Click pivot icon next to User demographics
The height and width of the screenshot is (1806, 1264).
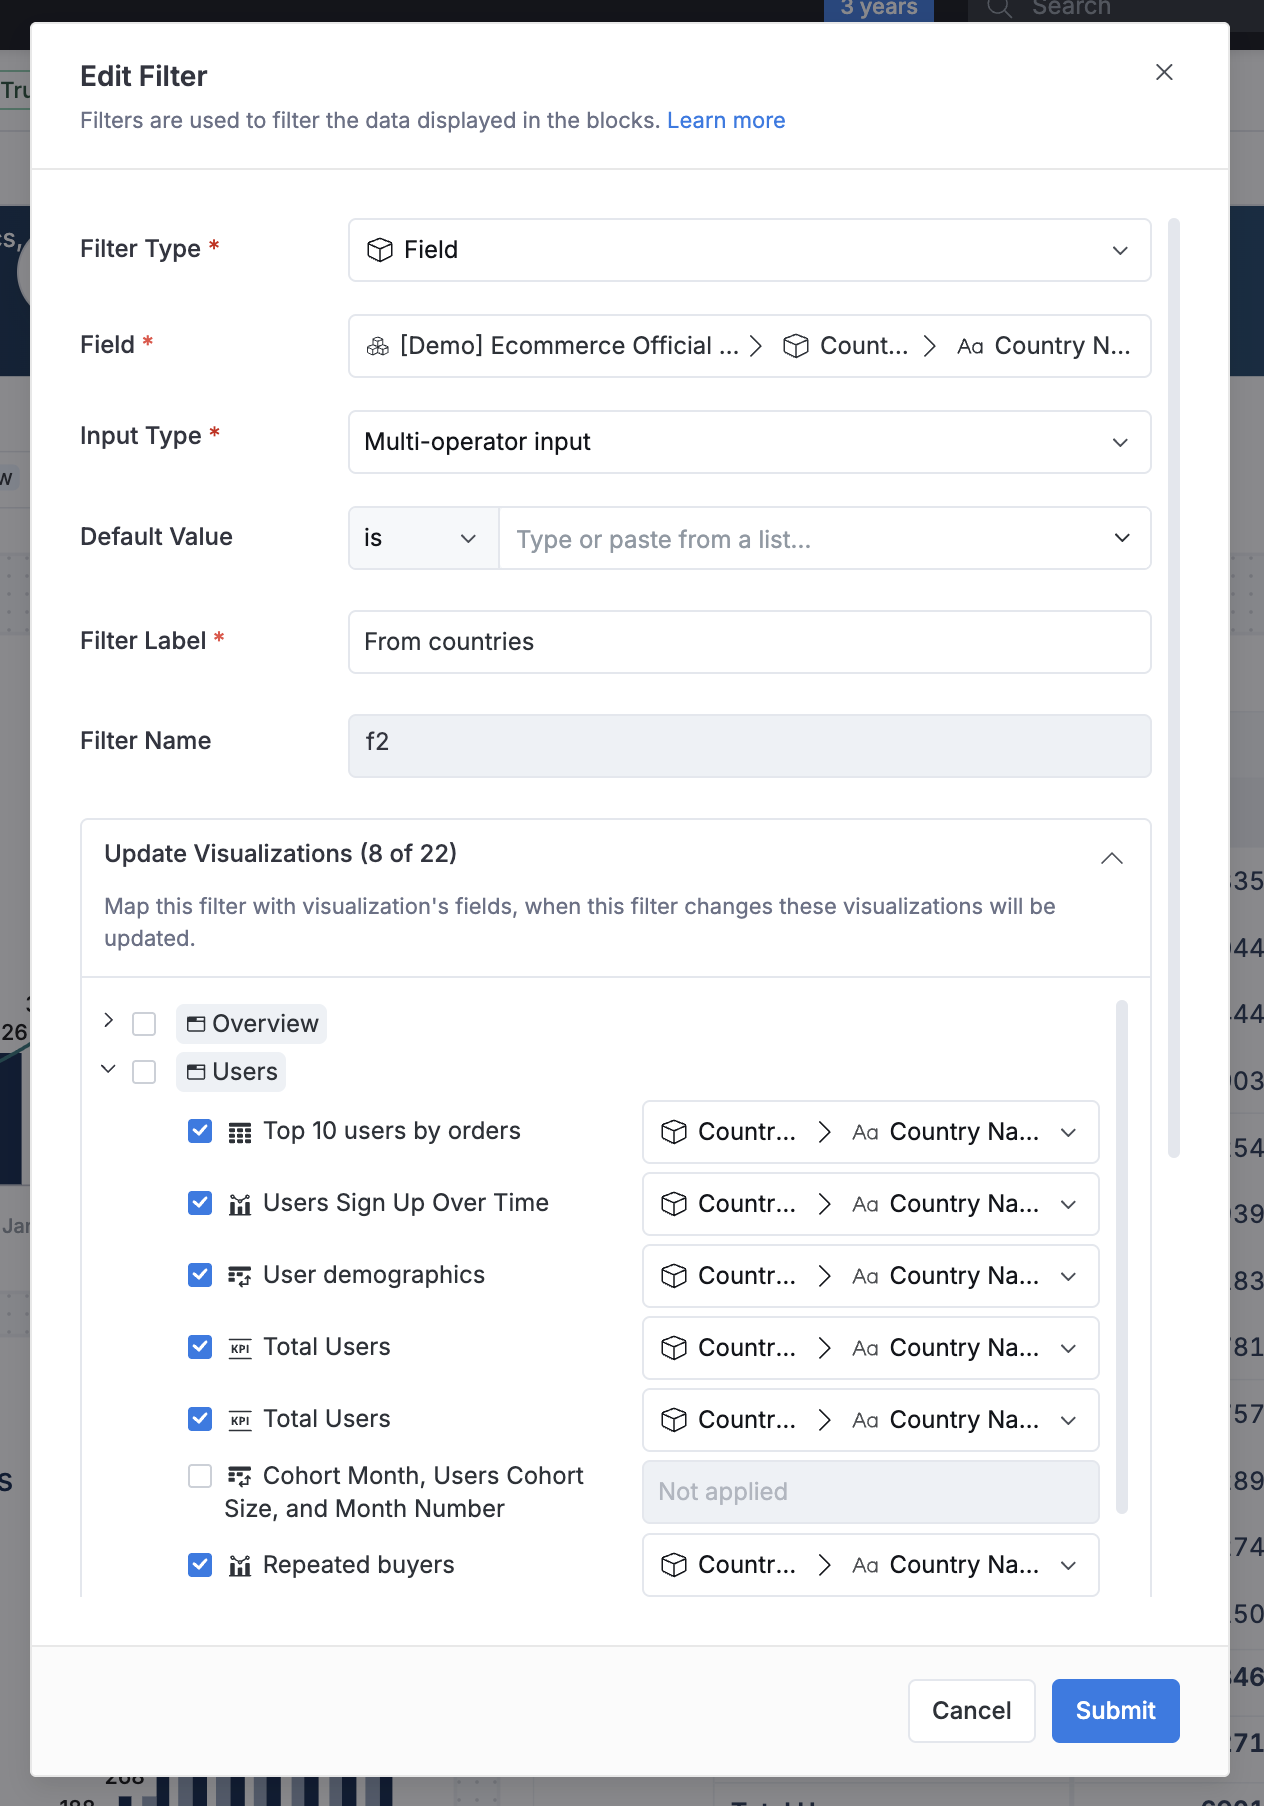240,1276
